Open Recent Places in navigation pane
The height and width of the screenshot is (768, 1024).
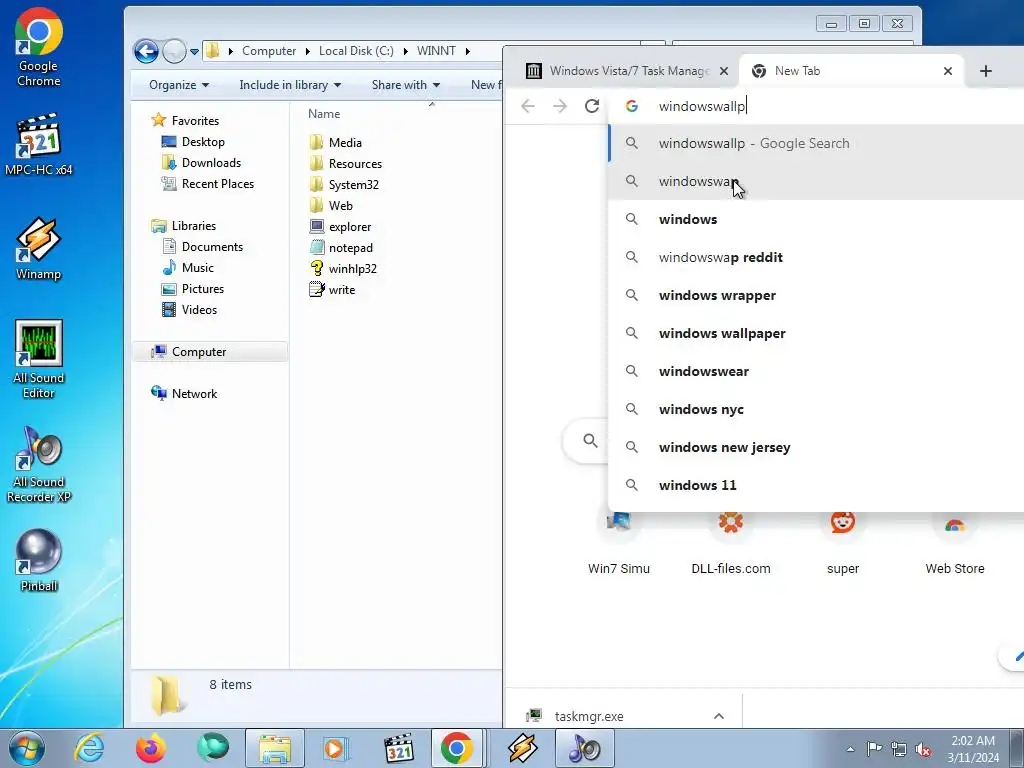208,184
